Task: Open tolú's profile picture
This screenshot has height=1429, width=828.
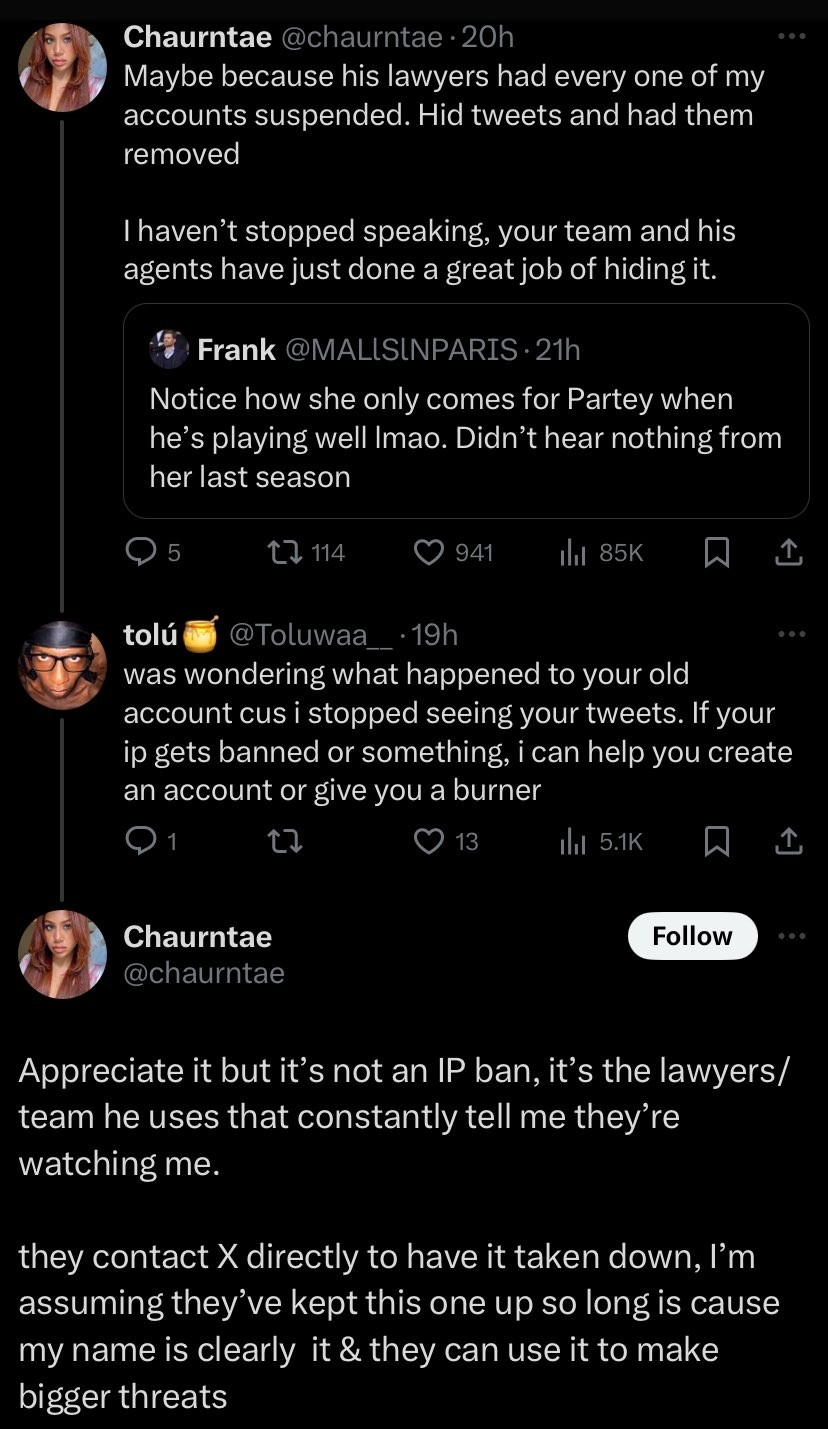Action: click(62, 663)
